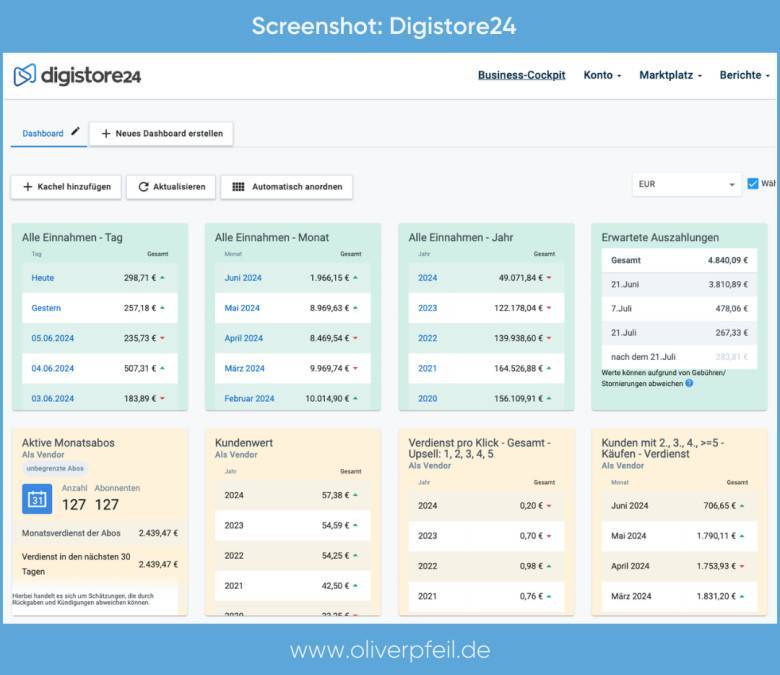Click the Kundenwert tile title

[244, 443]
